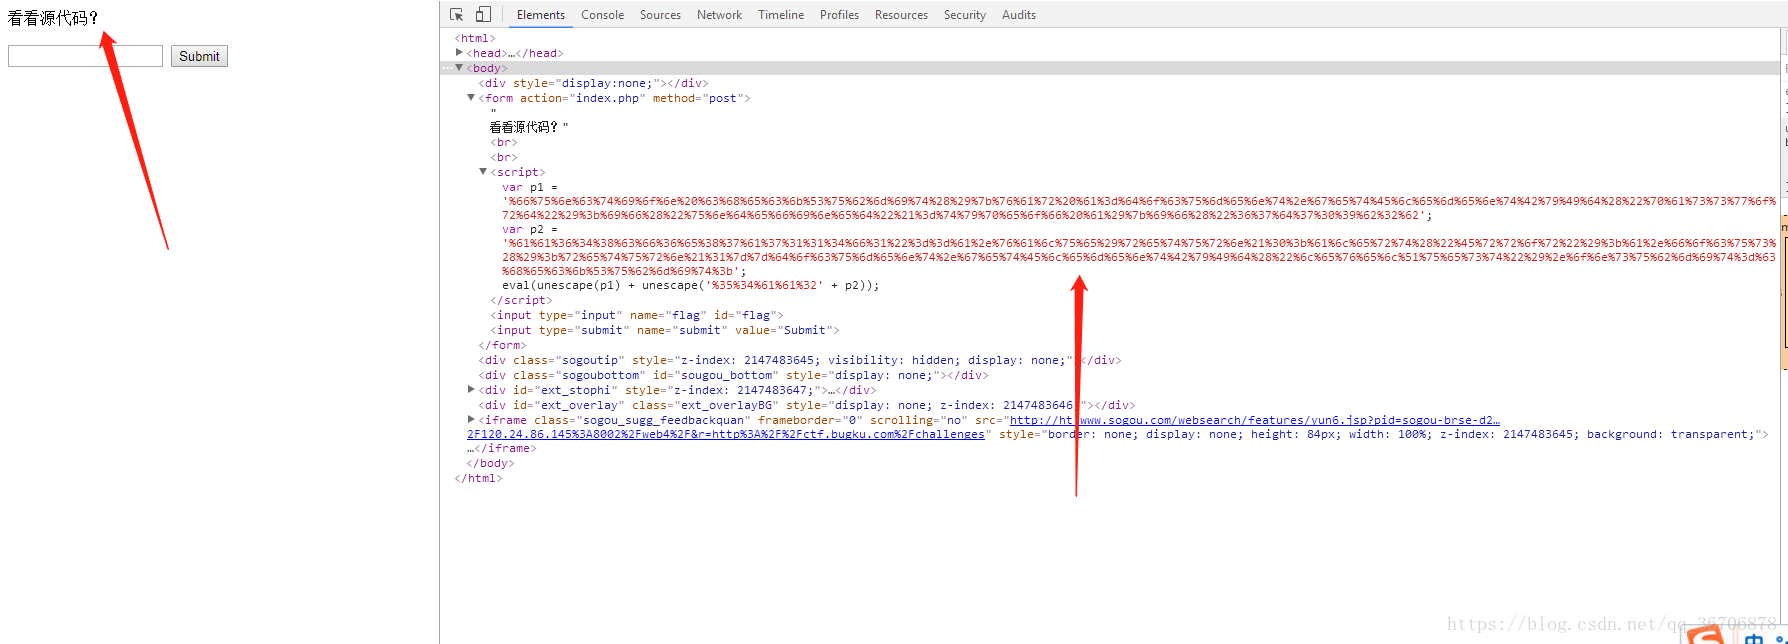Select the closing iframe tag row

click(502, 448)
